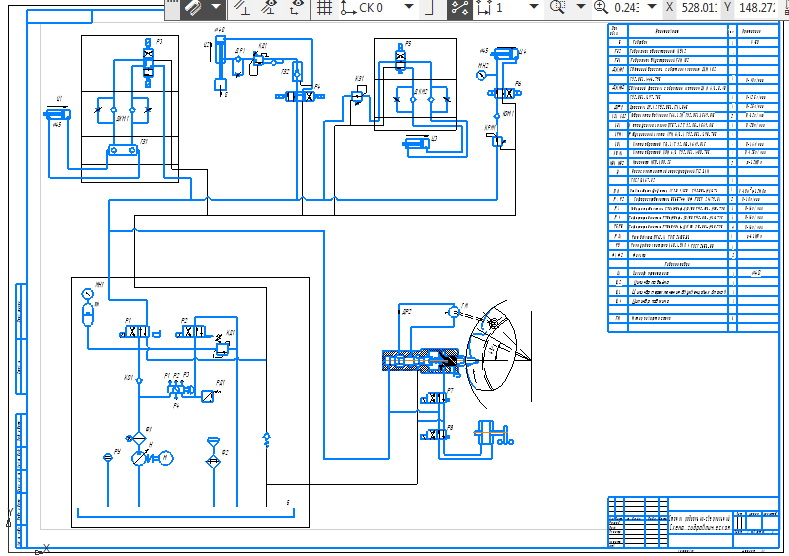Viewport: 789px width, 556px height.
Task: Click the eye icon with slanted lines
Action: (270, 7)
